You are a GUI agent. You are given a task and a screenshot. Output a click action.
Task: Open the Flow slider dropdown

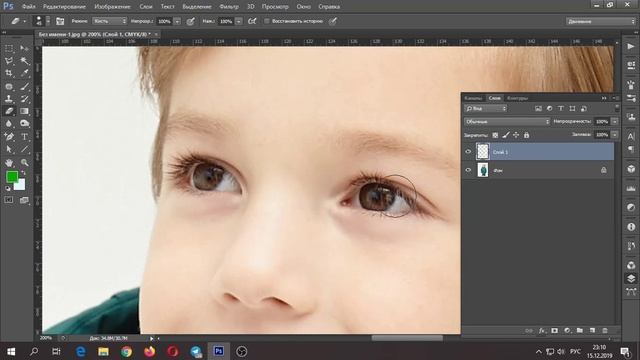239,21
